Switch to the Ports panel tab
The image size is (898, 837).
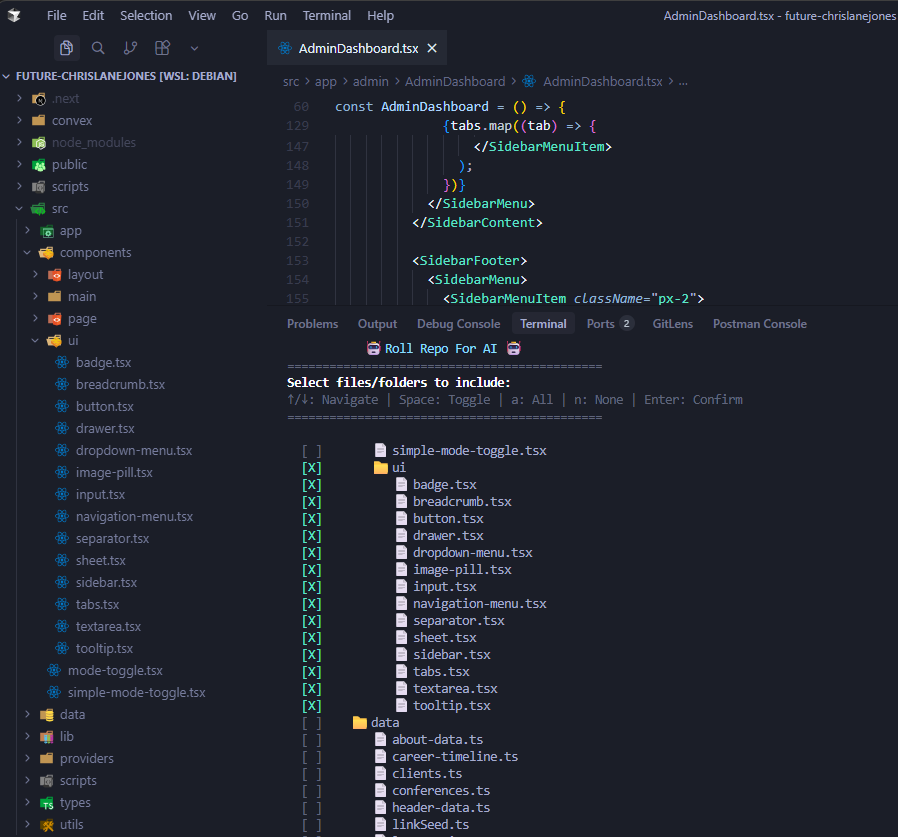coord(610,324)
